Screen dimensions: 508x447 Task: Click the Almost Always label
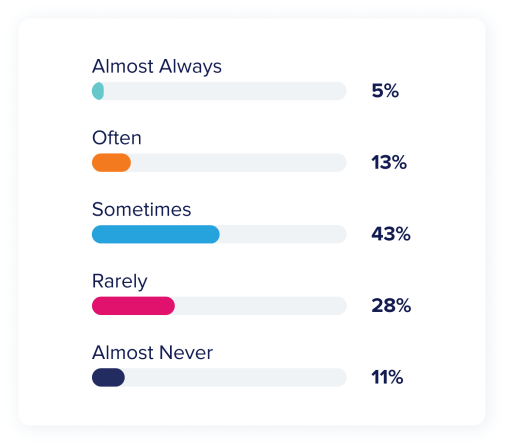(157, 66)
